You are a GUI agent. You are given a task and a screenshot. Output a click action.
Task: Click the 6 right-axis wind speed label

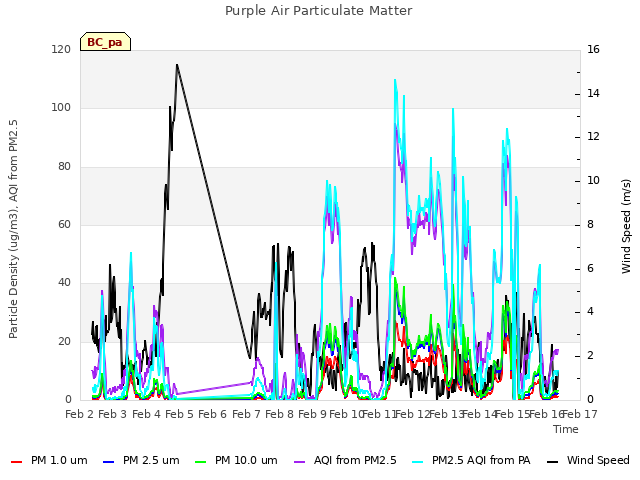(590, 269)
